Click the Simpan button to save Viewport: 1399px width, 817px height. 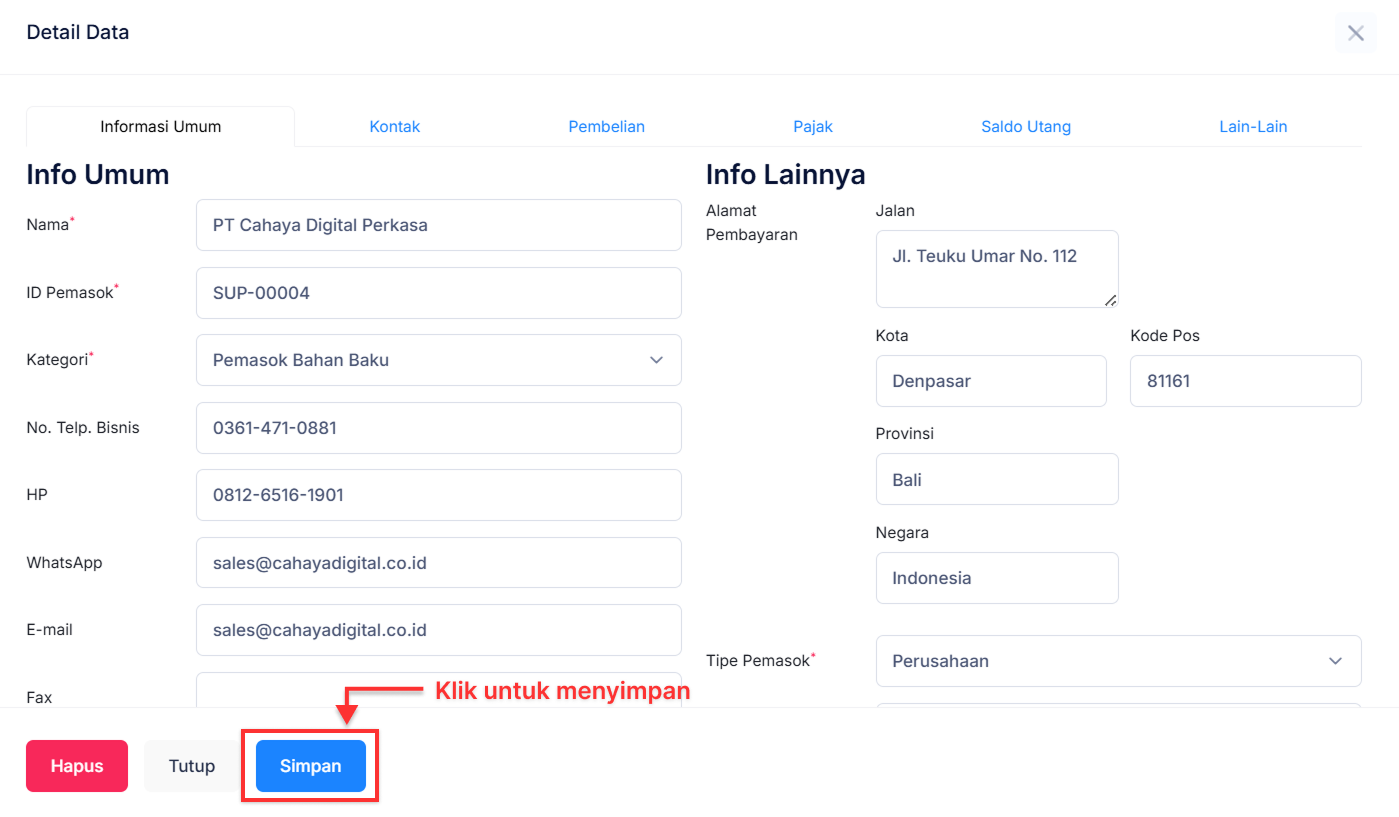310,766
